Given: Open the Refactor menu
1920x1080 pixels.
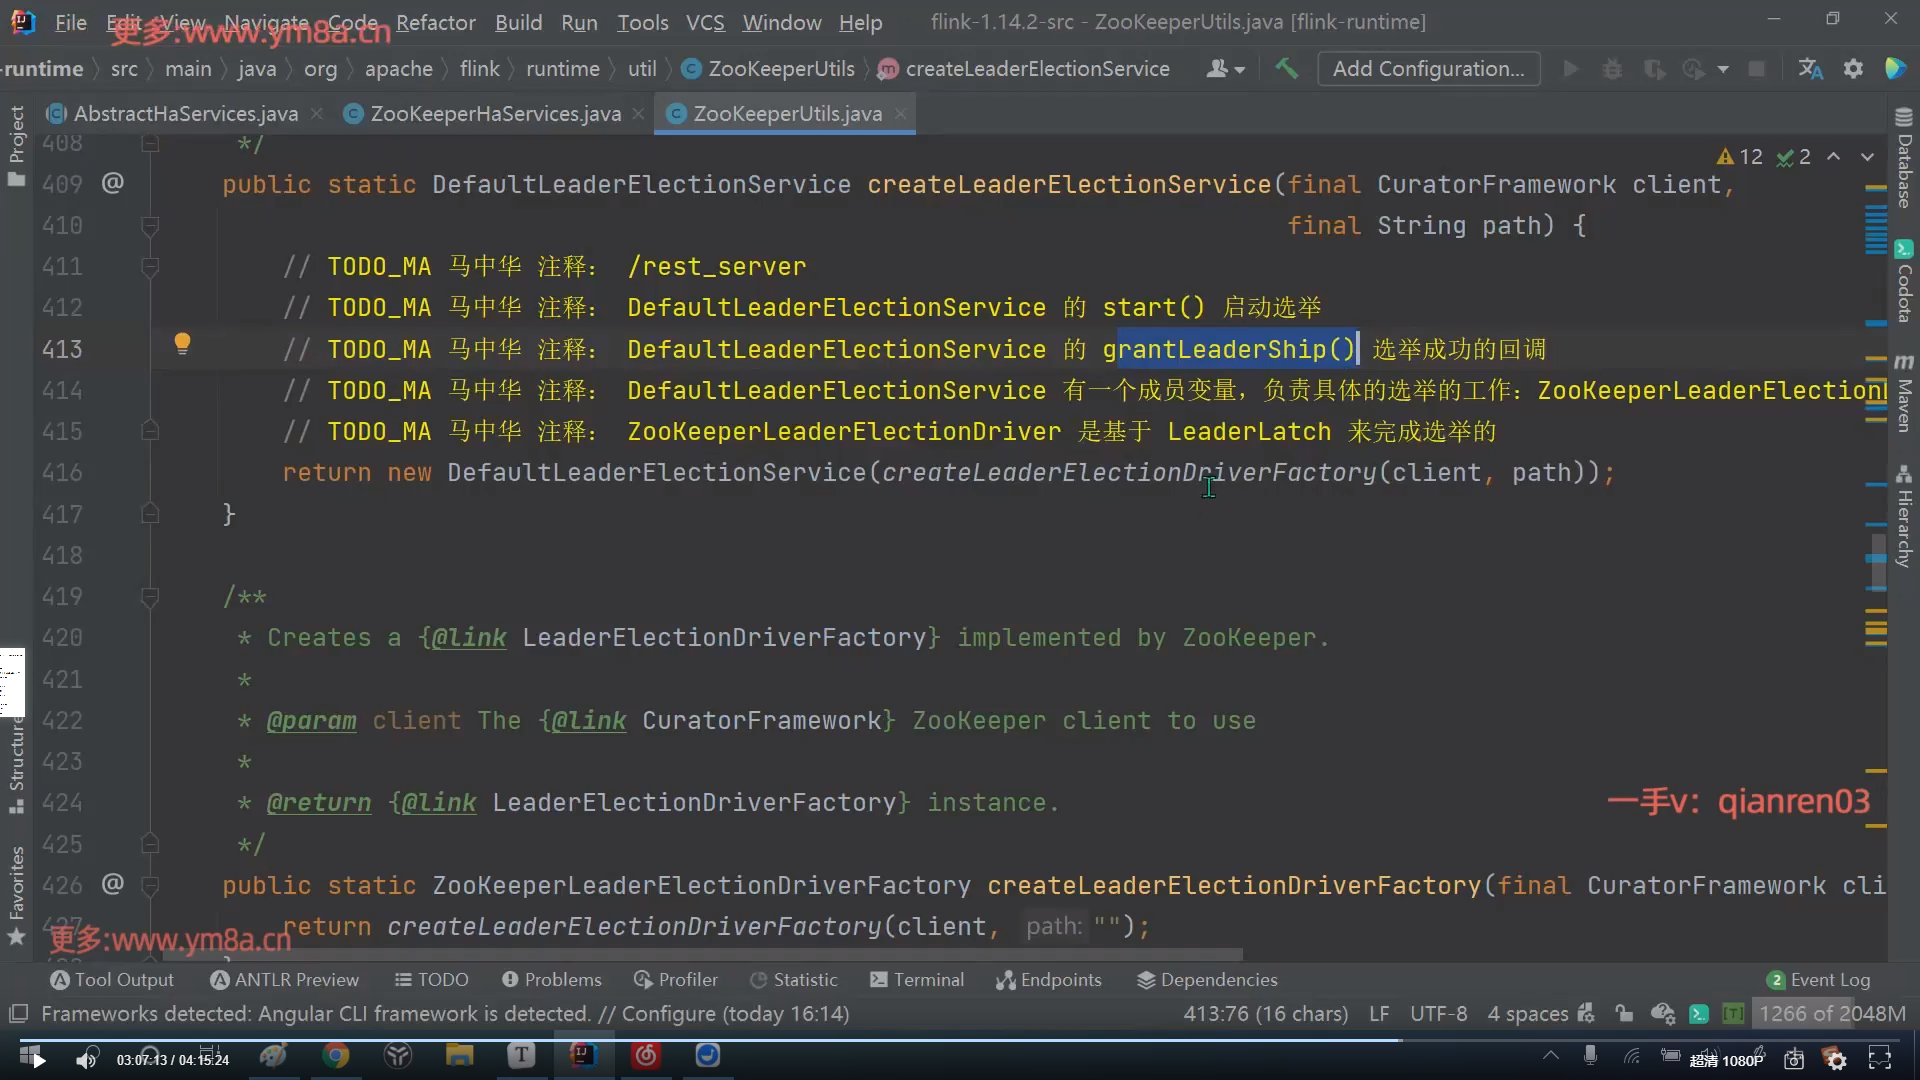Looking at the screenshot, I should tap(435, 22).
